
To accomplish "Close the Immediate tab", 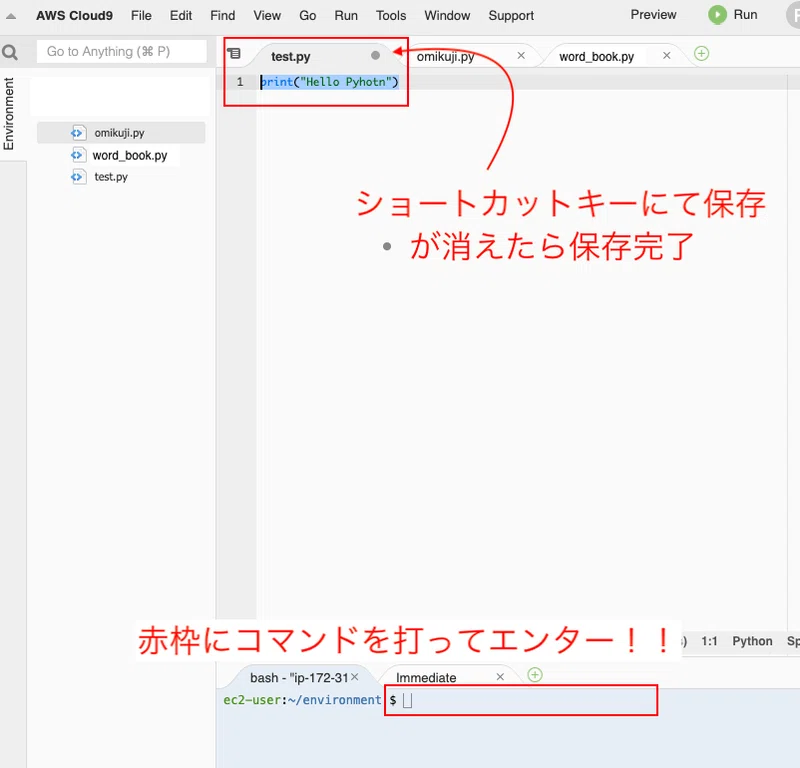I will [x=500, y=677].
